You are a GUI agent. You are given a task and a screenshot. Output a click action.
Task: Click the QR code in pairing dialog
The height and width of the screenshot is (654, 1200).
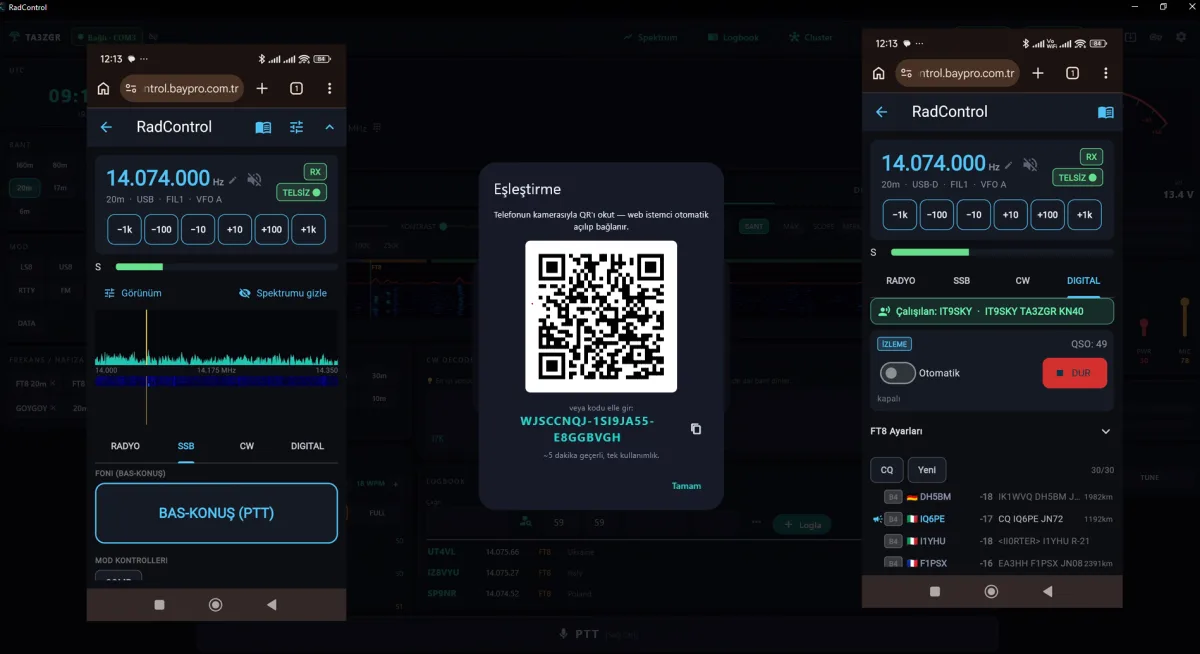point(601,317)
